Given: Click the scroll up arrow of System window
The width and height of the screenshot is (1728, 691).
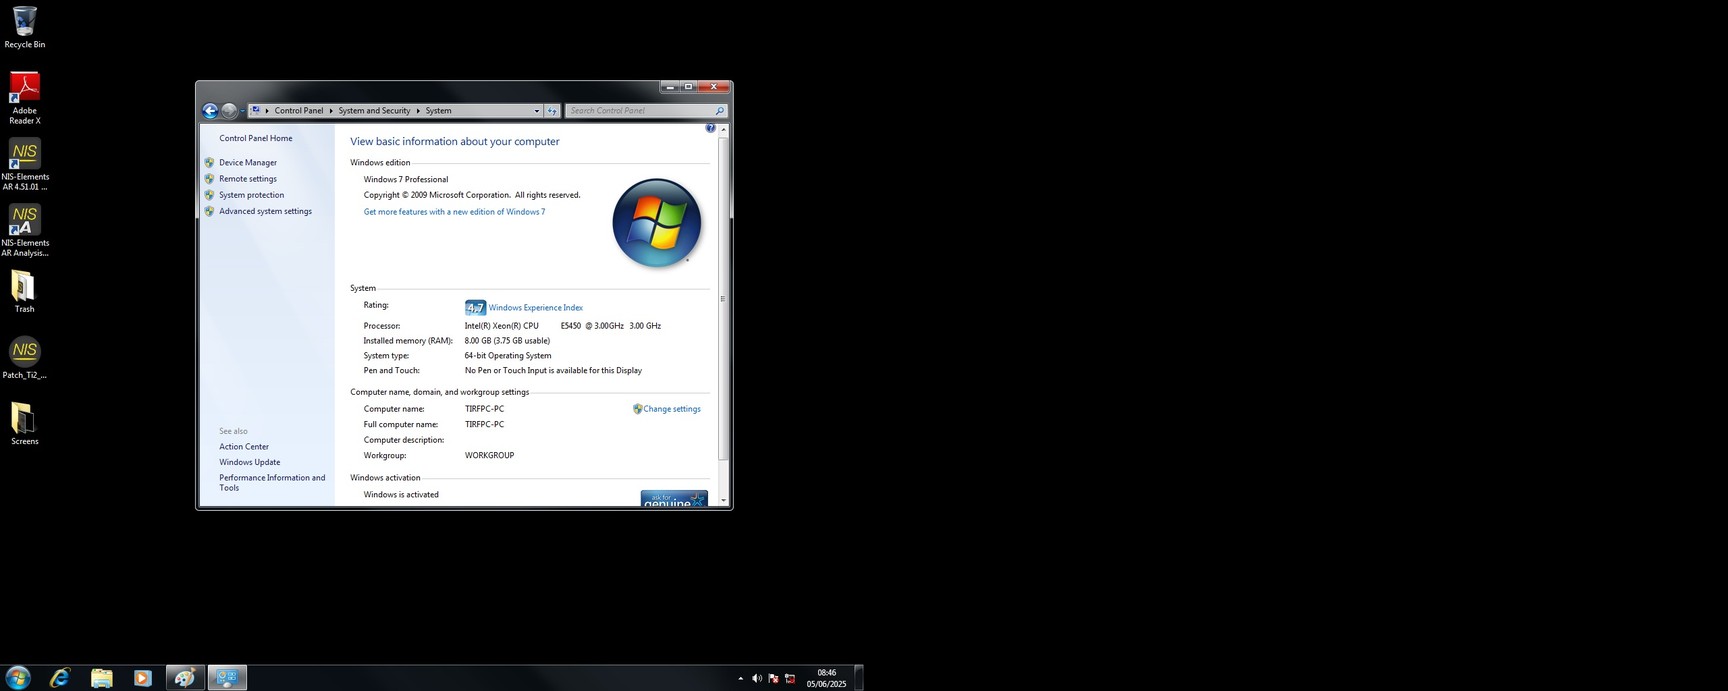Looking at the screenshot, I should (723, 129).
